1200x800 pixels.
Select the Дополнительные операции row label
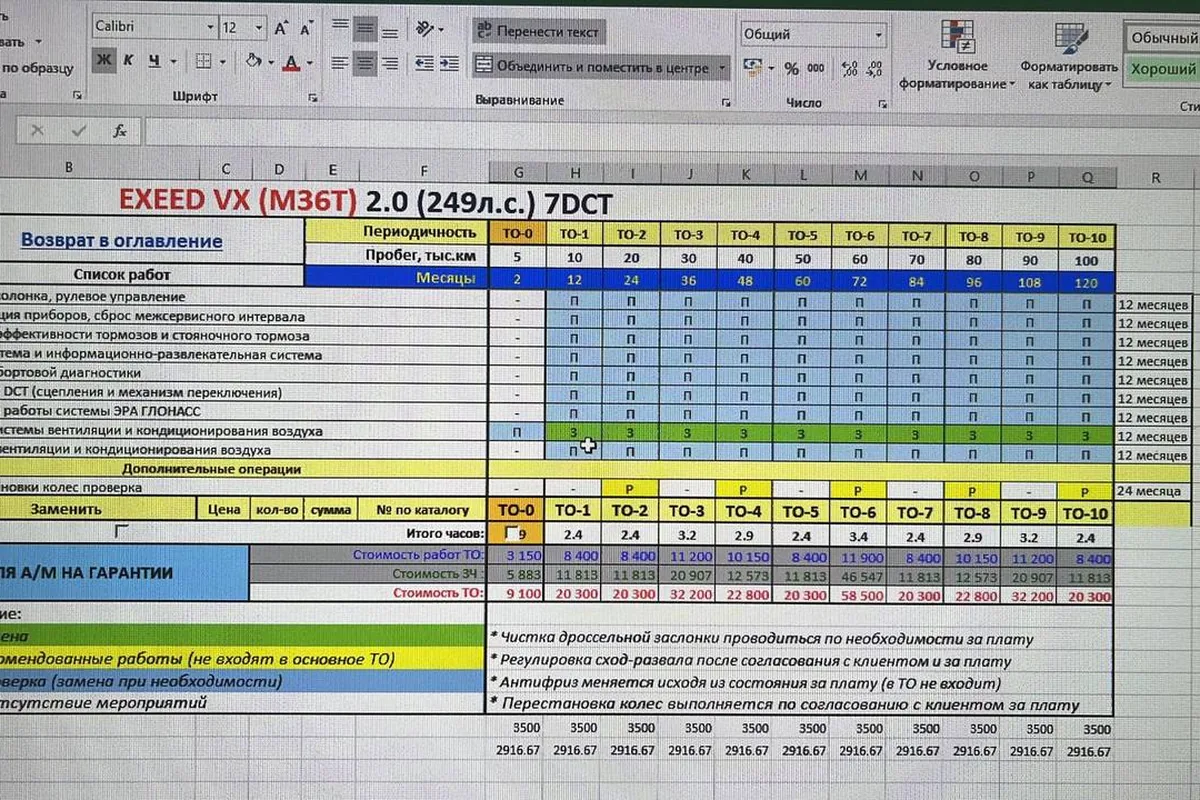pyautogui.click(x=212, y=468)
